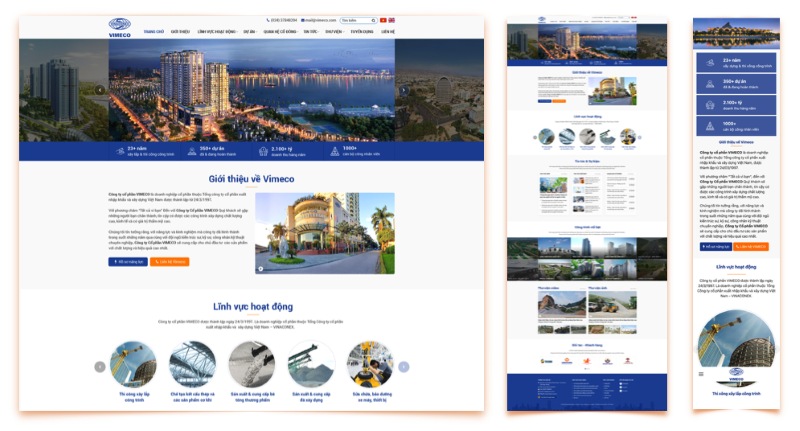The width and height of the screenshot is (800, 431).
Task: Expand the Quan hệ cổ đông menu
Action: click(280, 32)
